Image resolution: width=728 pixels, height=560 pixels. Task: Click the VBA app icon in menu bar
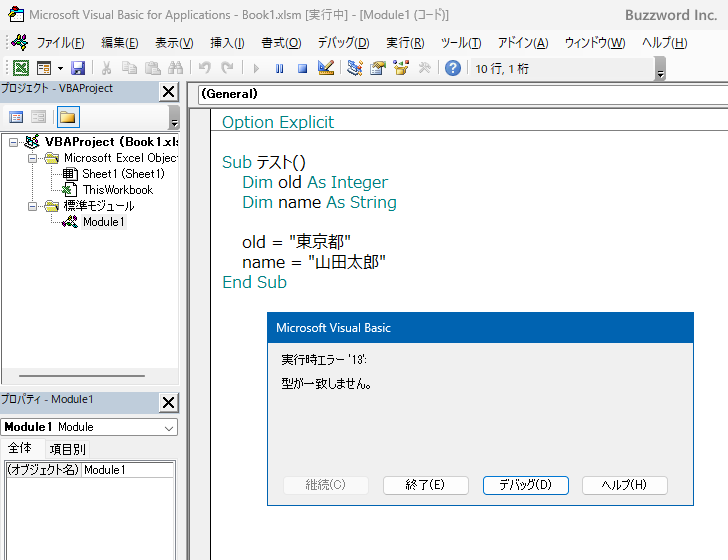20,43
